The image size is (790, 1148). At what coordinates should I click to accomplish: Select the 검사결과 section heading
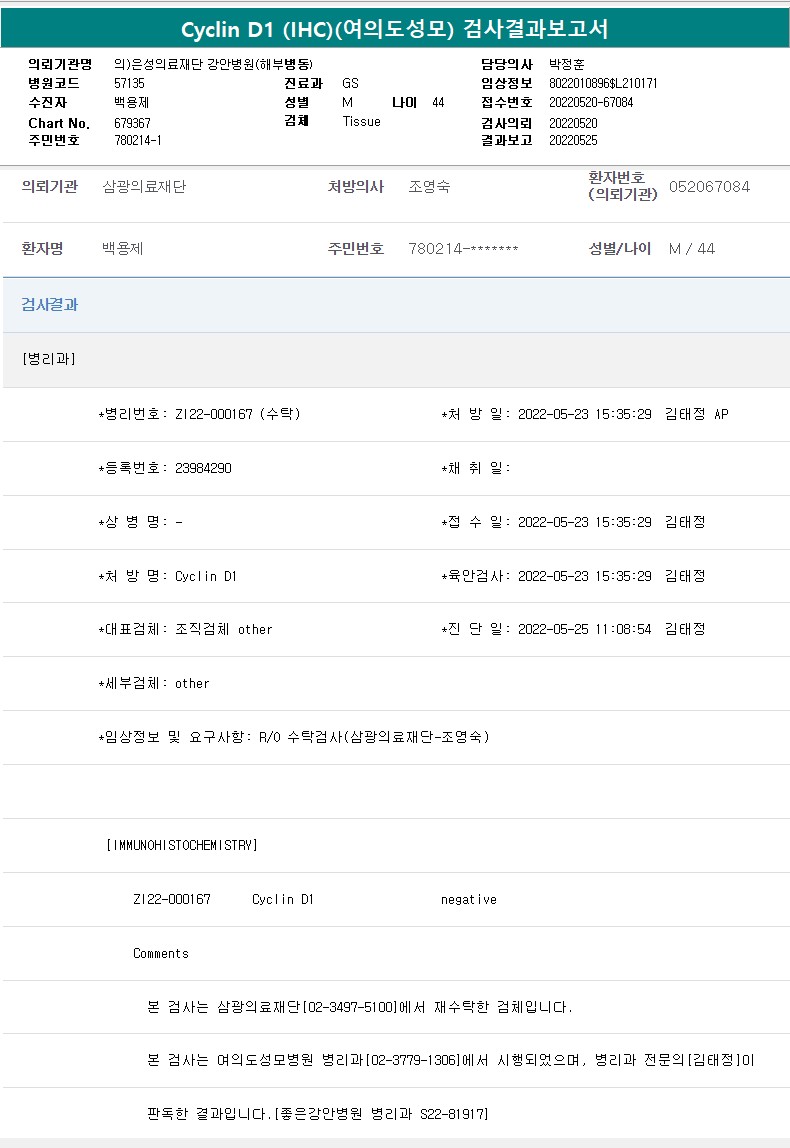pos(50,305)
